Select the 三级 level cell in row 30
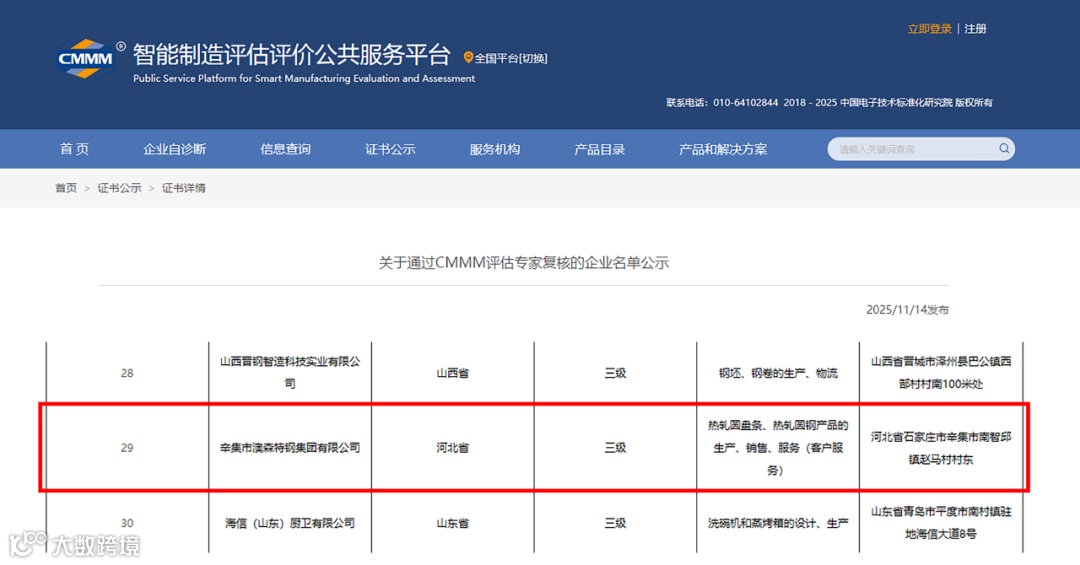 pyautogui.click(x=615, y=523)
